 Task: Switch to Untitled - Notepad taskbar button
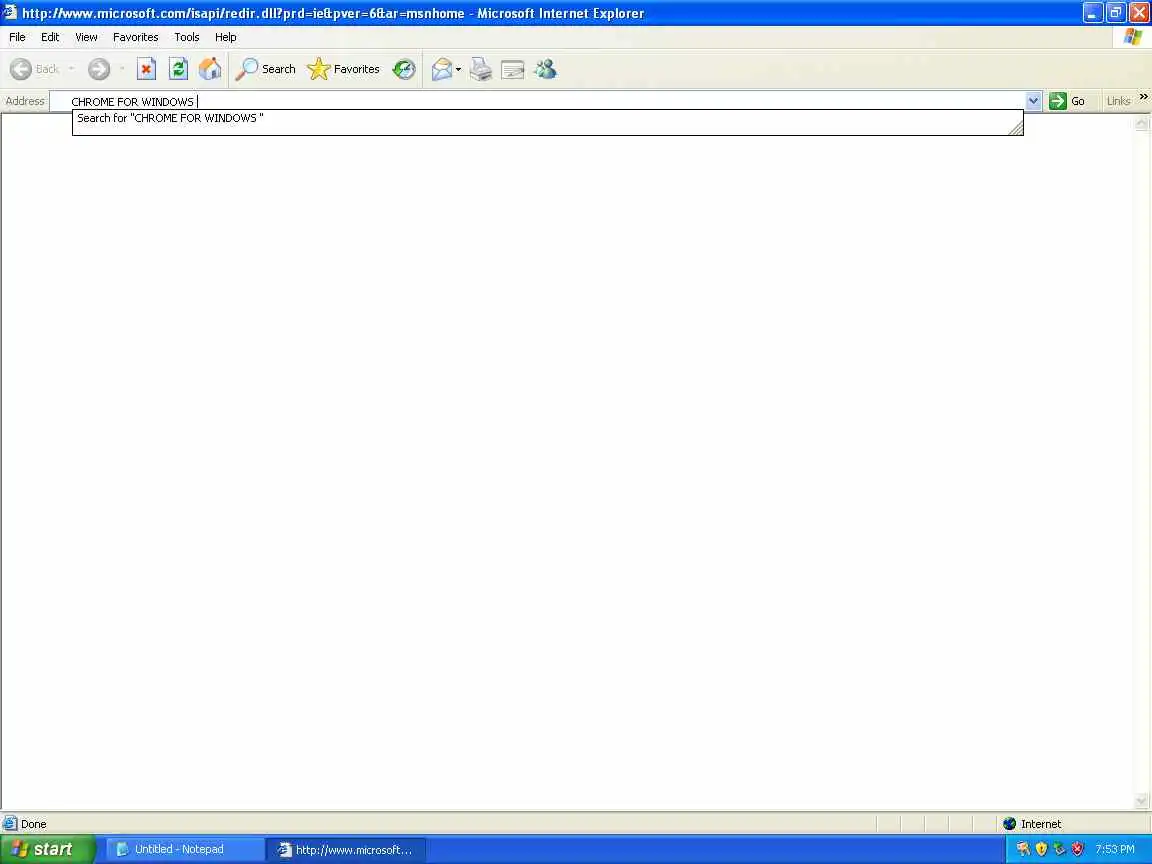coord(185,849)
